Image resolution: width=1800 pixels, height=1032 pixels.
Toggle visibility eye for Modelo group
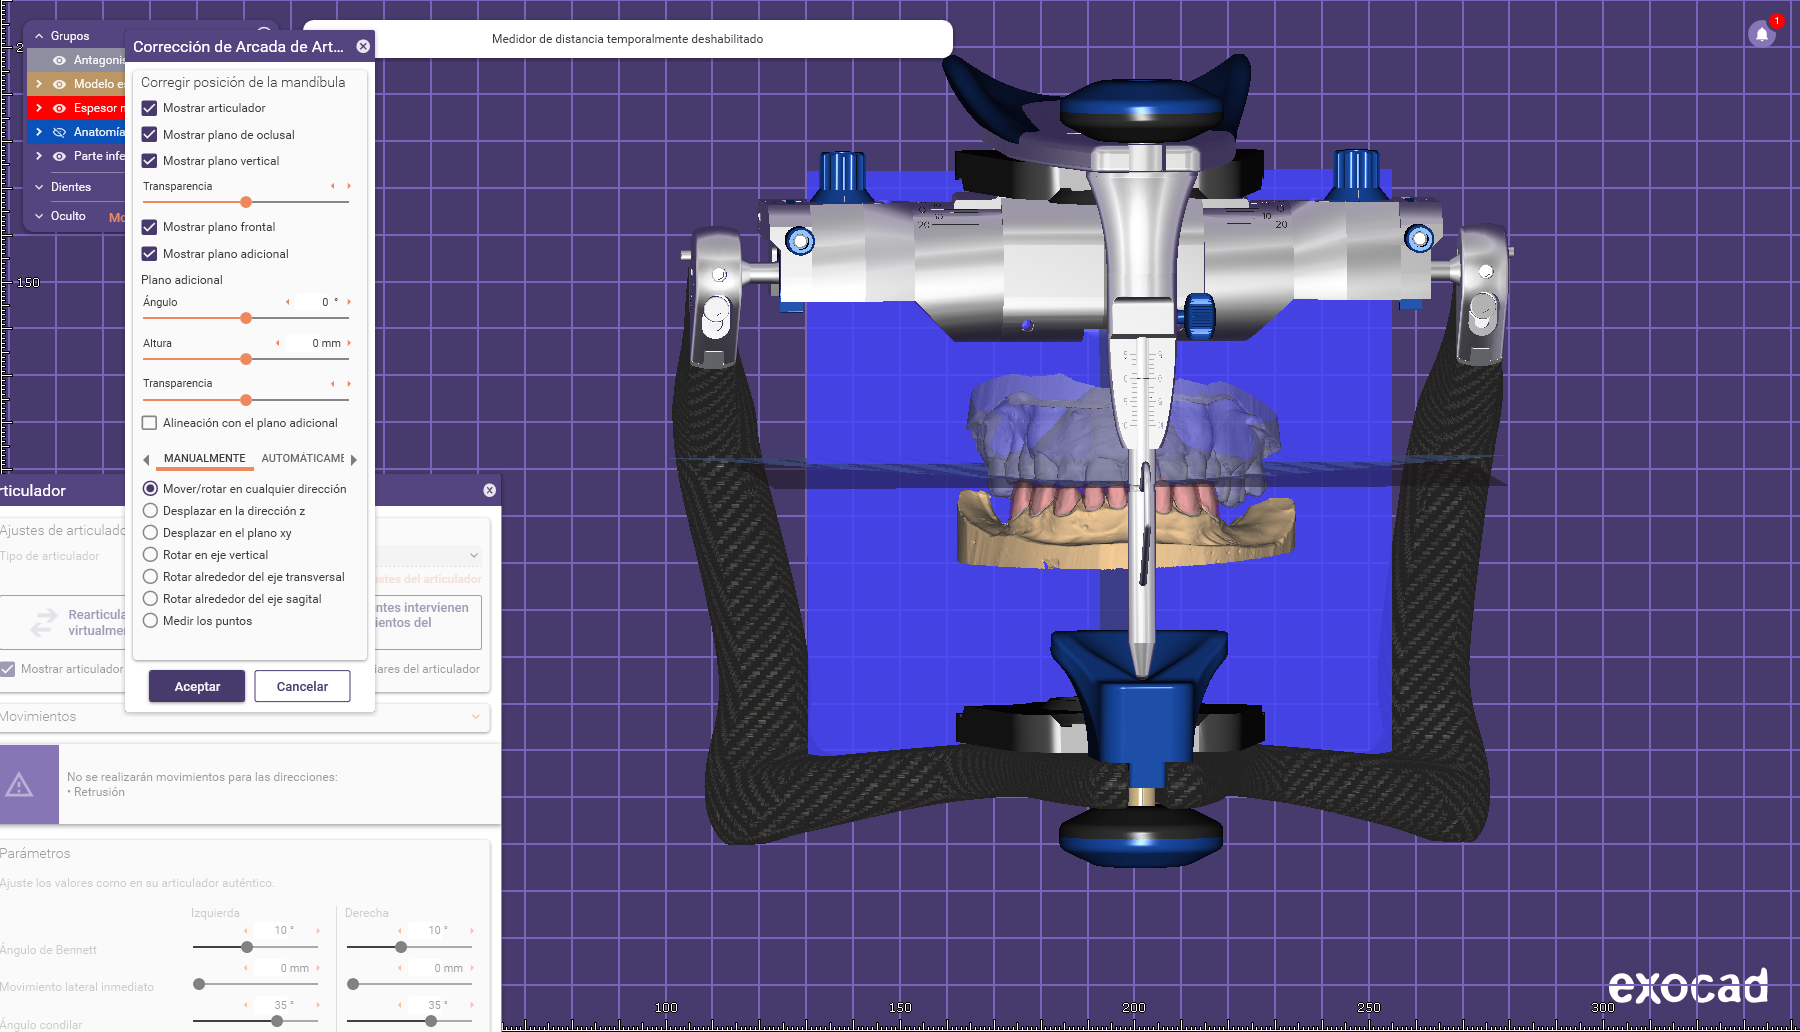[59, 84]
